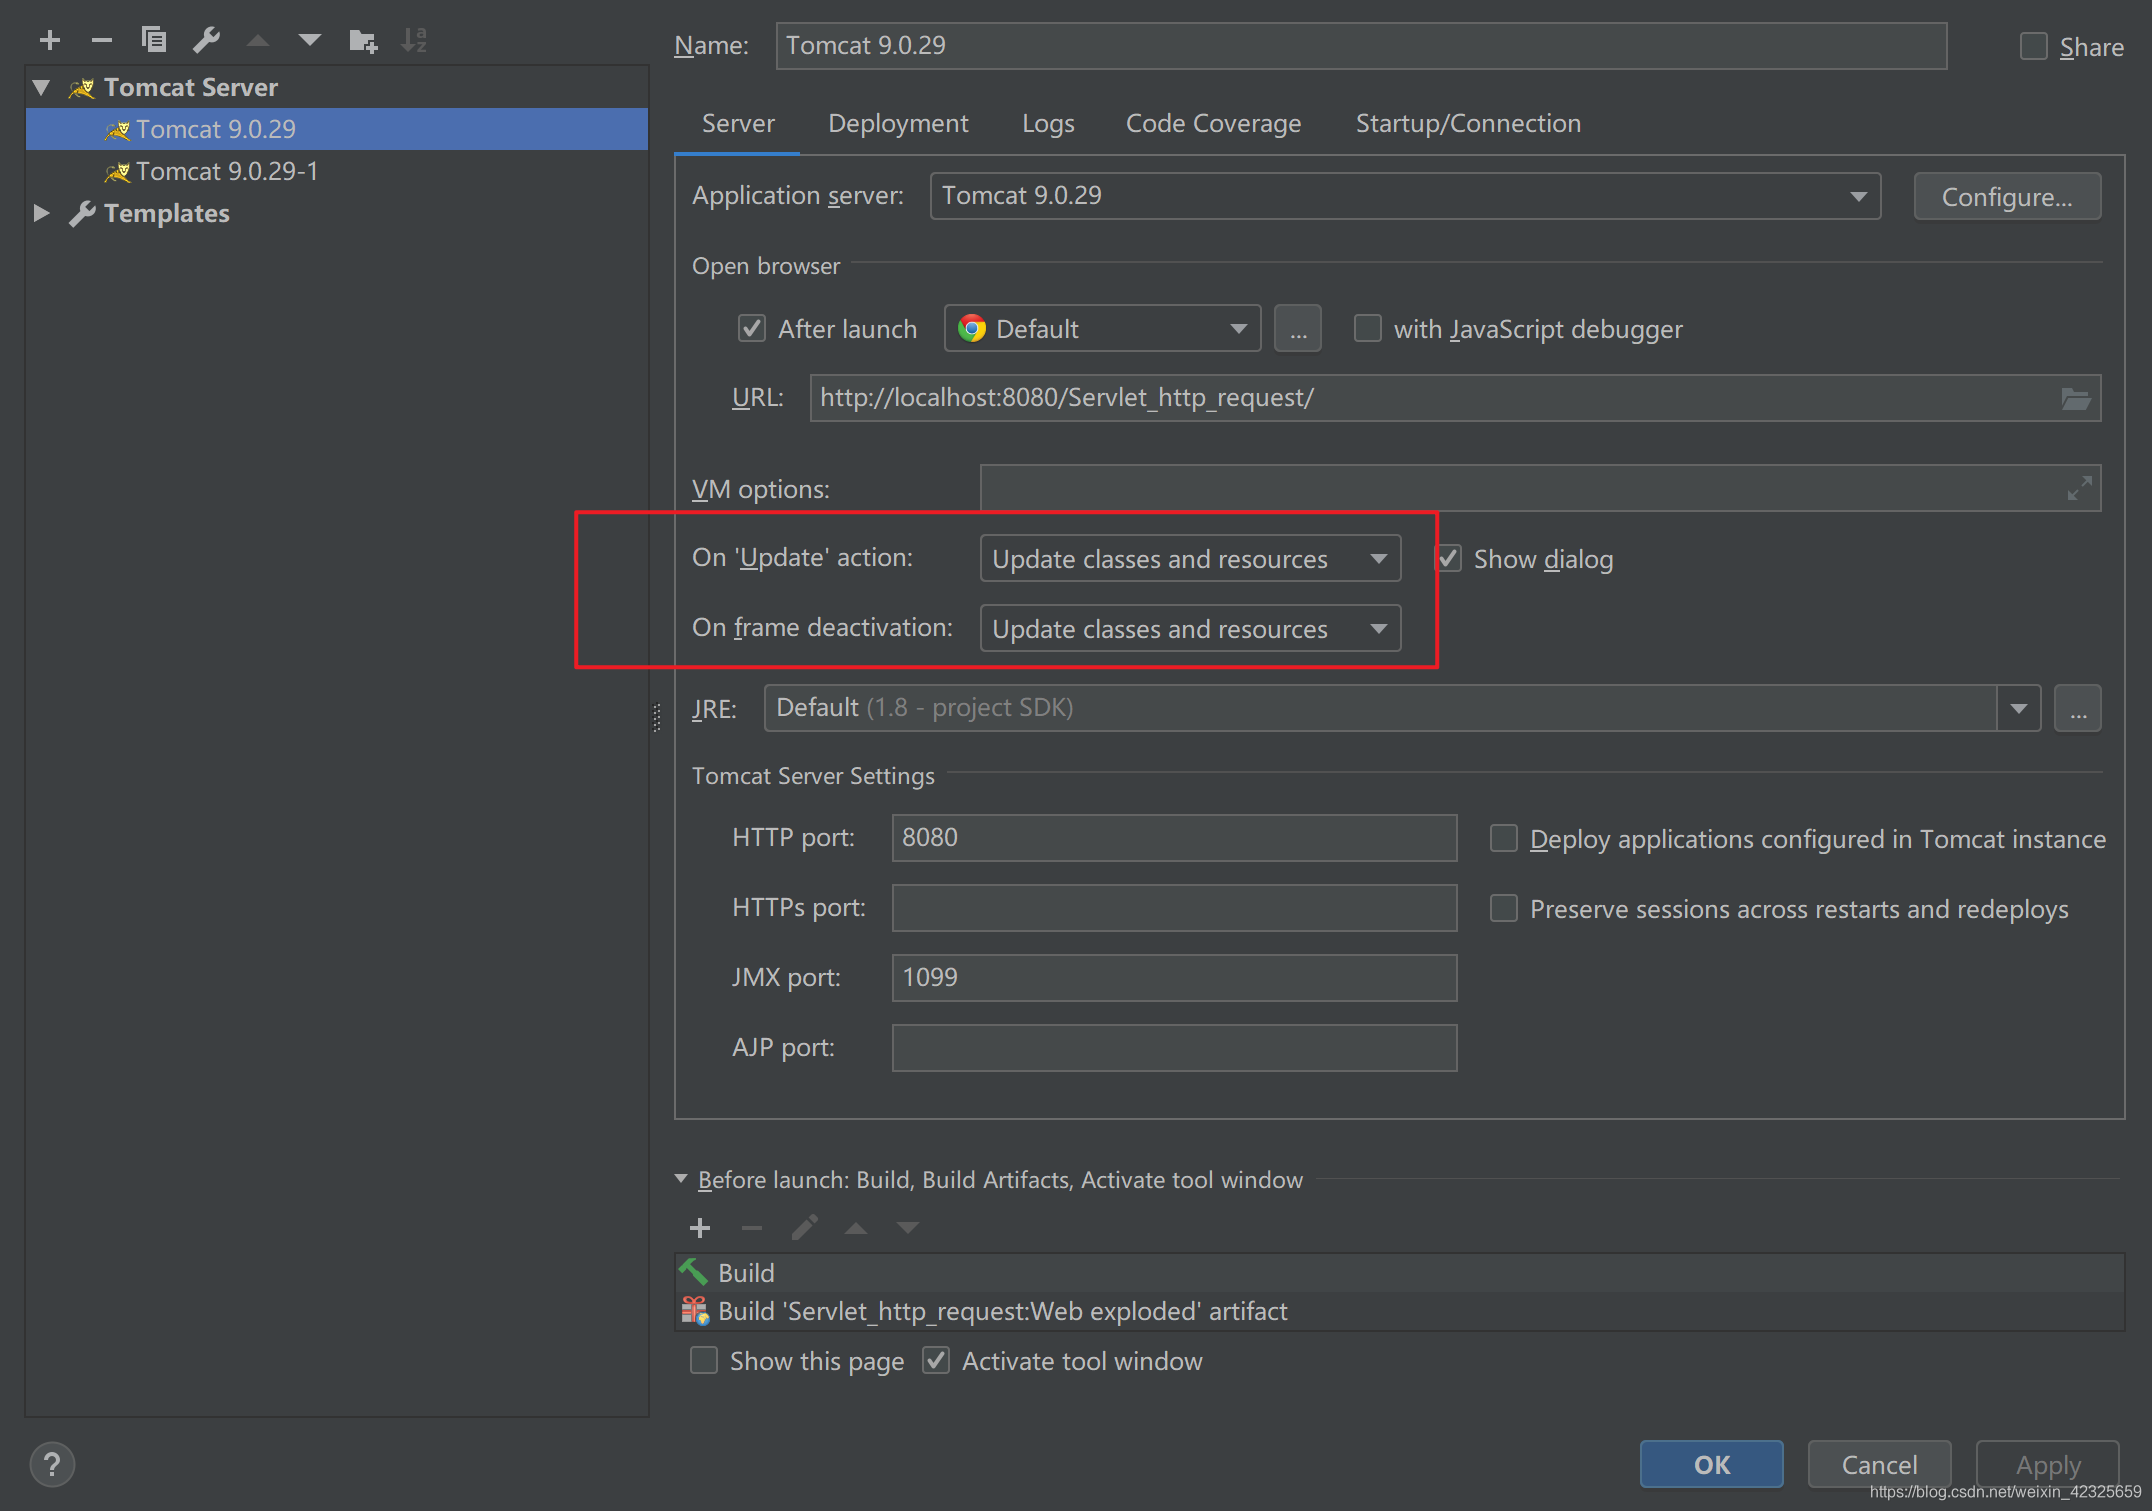Toggle Preserve sessions across restarts checkbox
The image size is (2152, 1511).
(1503, 908)
